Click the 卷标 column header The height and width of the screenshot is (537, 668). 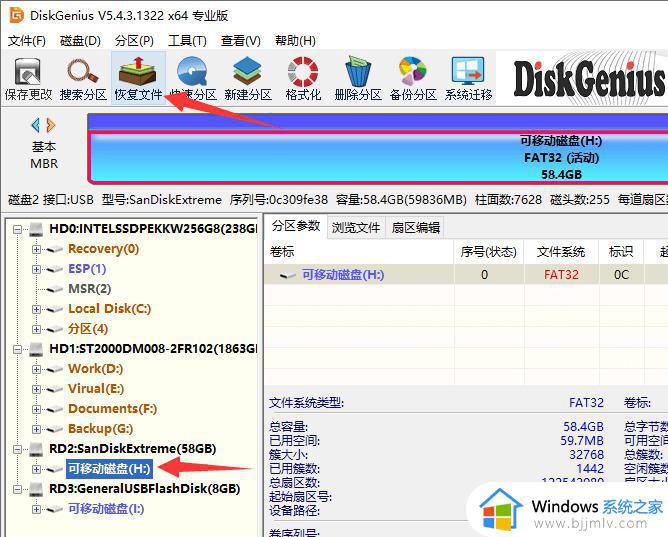coord(359,252)
